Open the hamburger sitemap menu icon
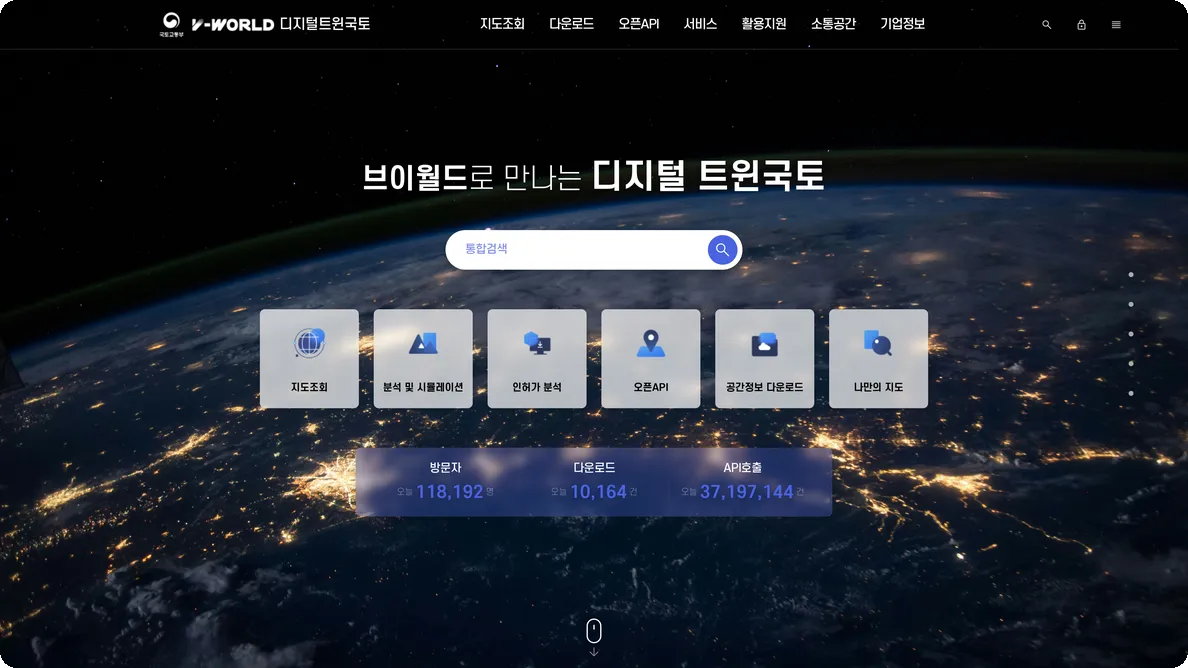Image resolution: width=1188 pixels, height=668 pixels. click(1116, 25)
